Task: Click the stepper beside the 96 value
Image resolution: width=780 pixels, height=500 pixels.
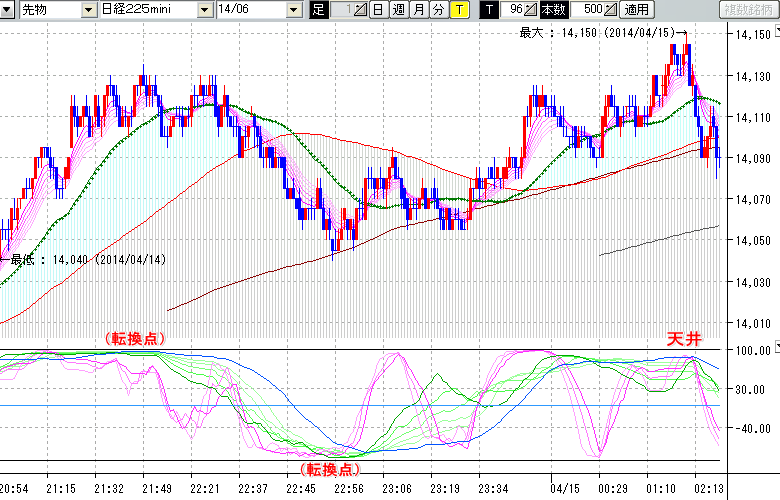Action: (531, 10)
